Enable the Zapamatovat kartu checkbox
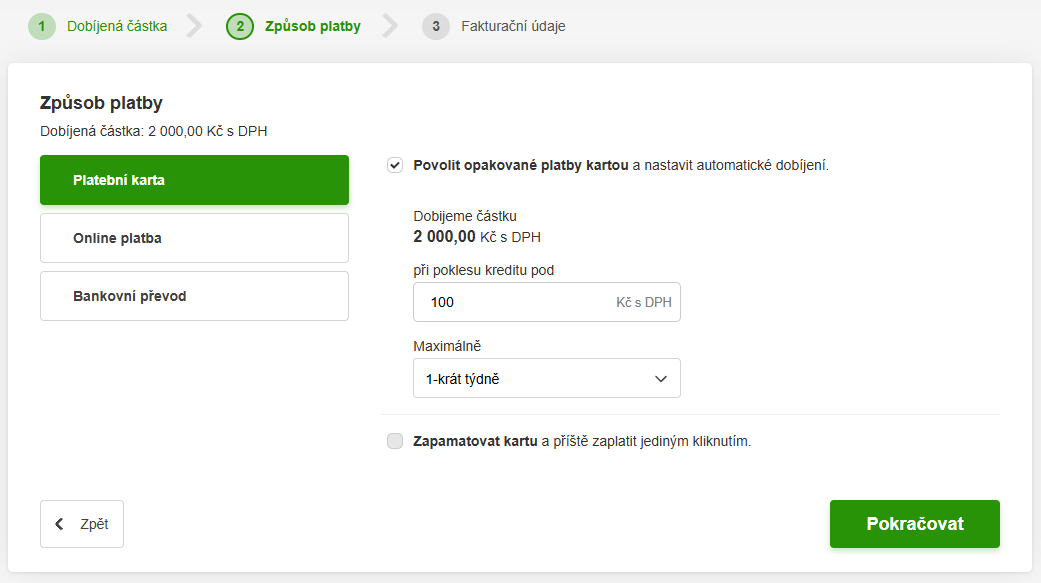The width and height of the screenshot is (1041, 583). (x=395, y=441)
